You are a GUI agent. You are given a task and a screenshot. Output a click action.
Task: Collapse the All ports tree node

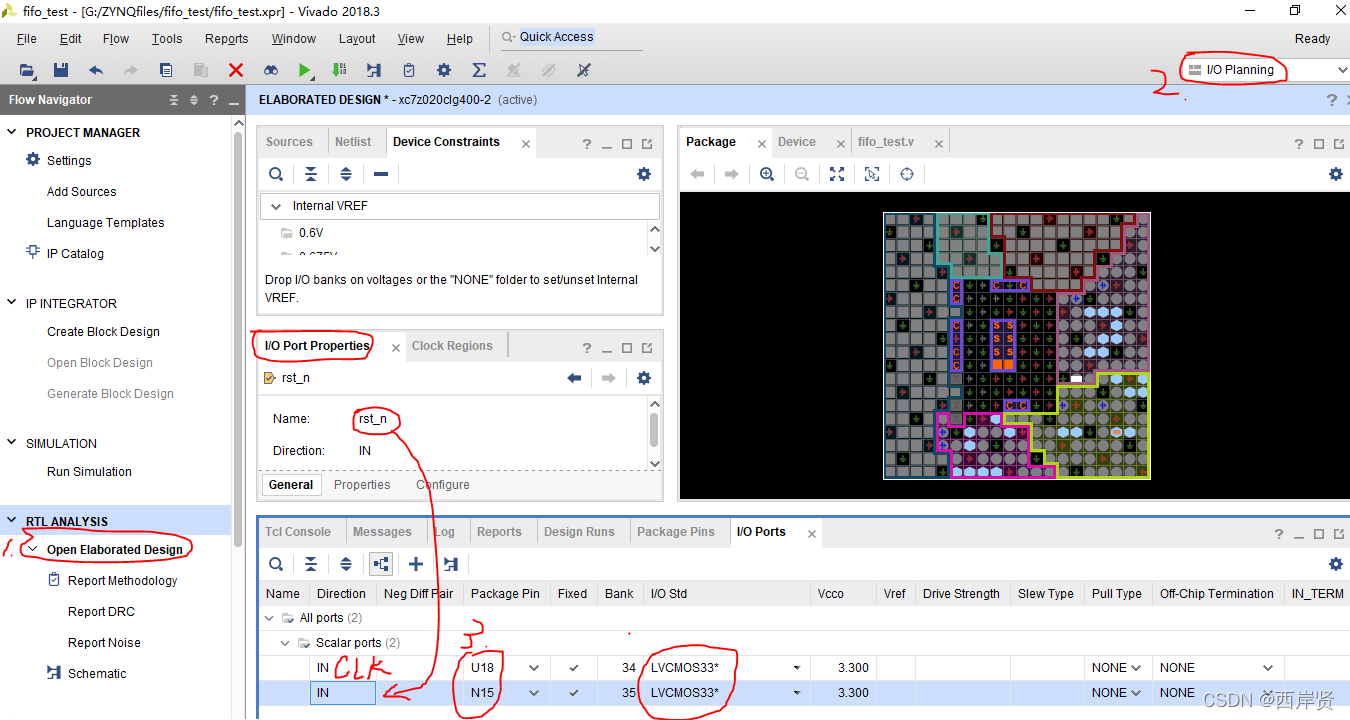tap(268, 618)
